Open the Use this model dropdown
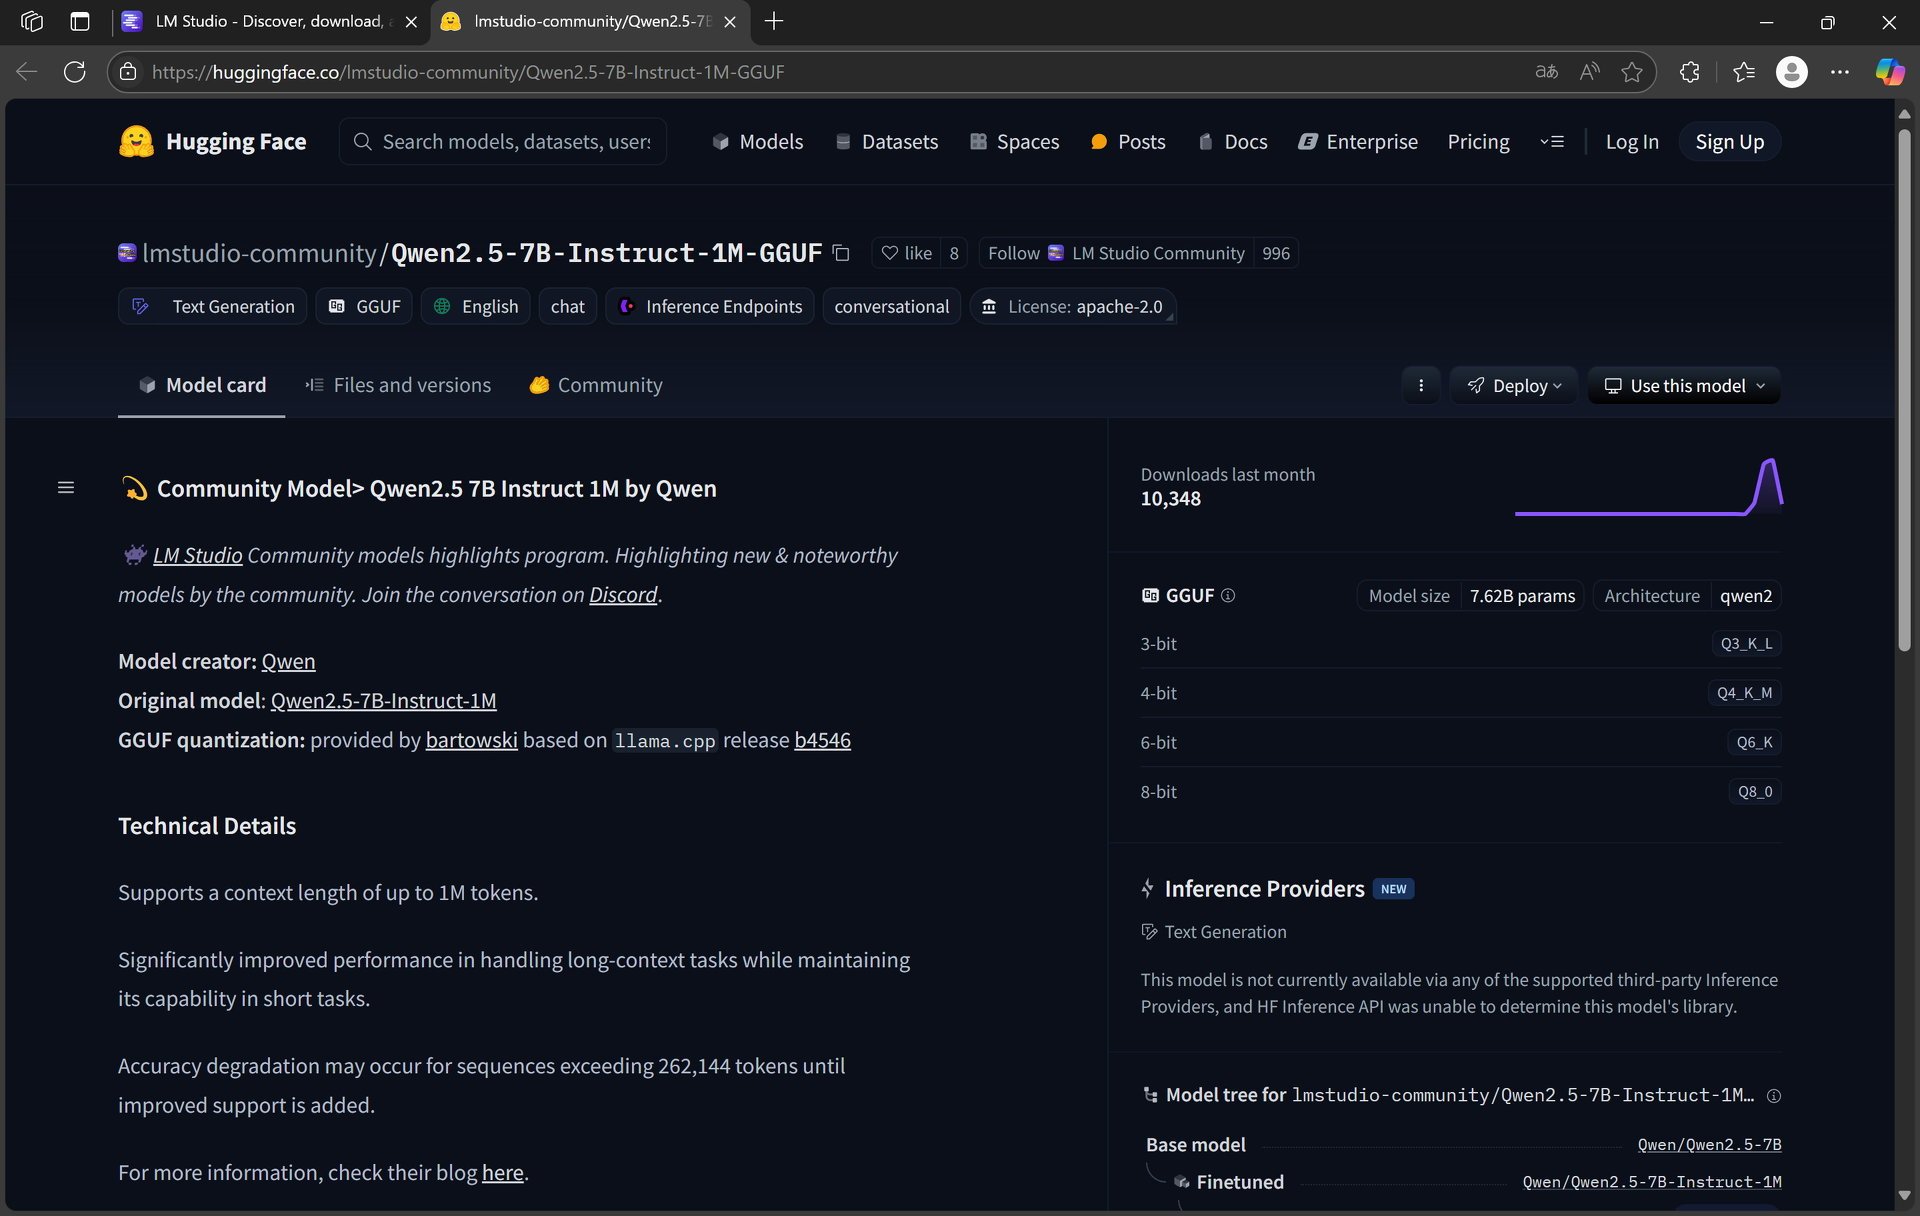Viewport: 1920px width, 1216px height. pos(1684,386)
